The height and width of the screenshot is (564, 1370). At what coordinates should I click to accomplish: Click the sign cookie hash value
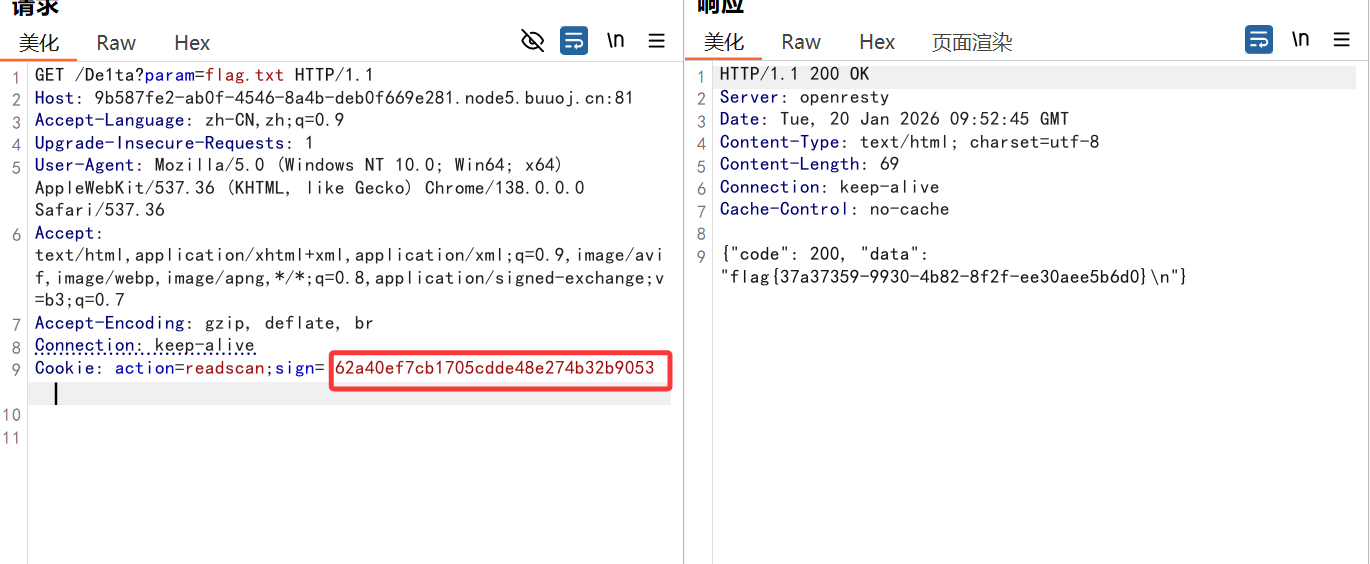(x=495, y=368)
